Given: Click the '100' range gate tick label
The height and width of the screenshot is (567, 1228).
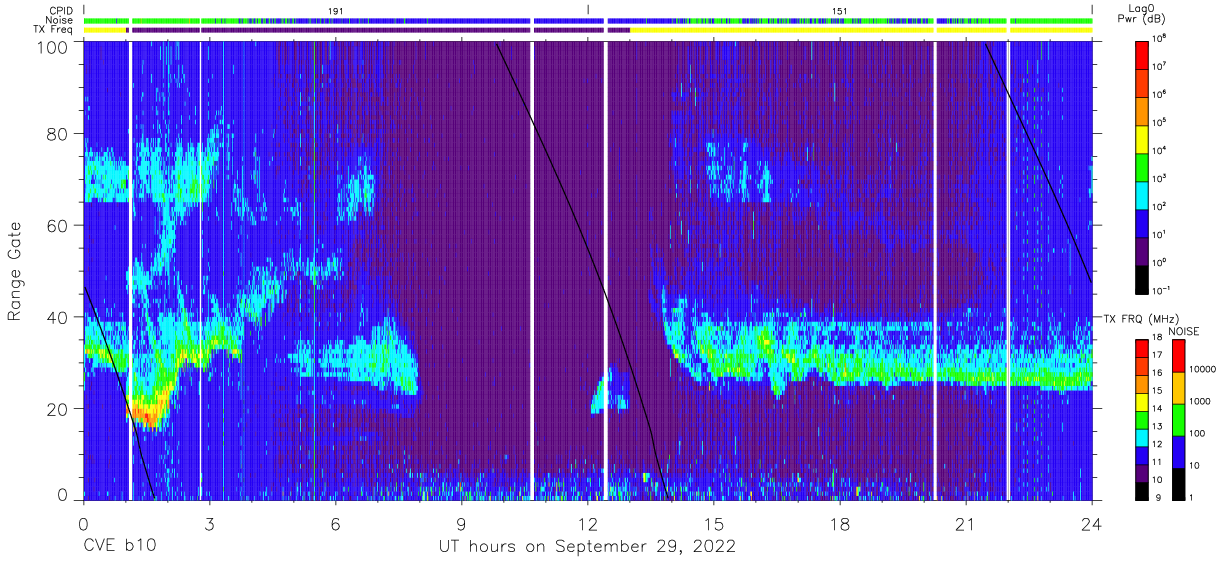Looking at the screenshot, I should pyautogui.click(x=52, y=48).
